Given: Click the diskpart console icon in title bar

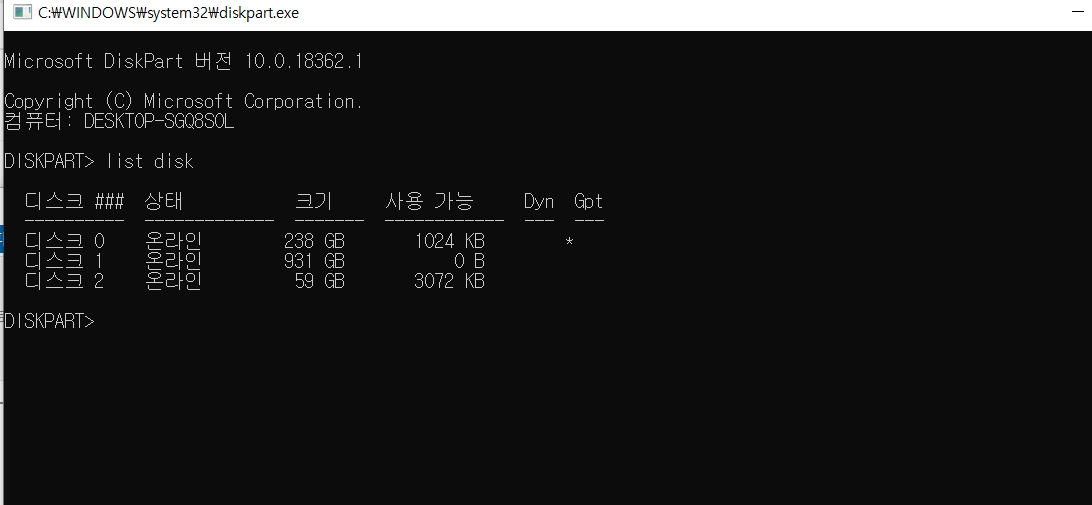Looking at the screenshot, I should (22, 13).
